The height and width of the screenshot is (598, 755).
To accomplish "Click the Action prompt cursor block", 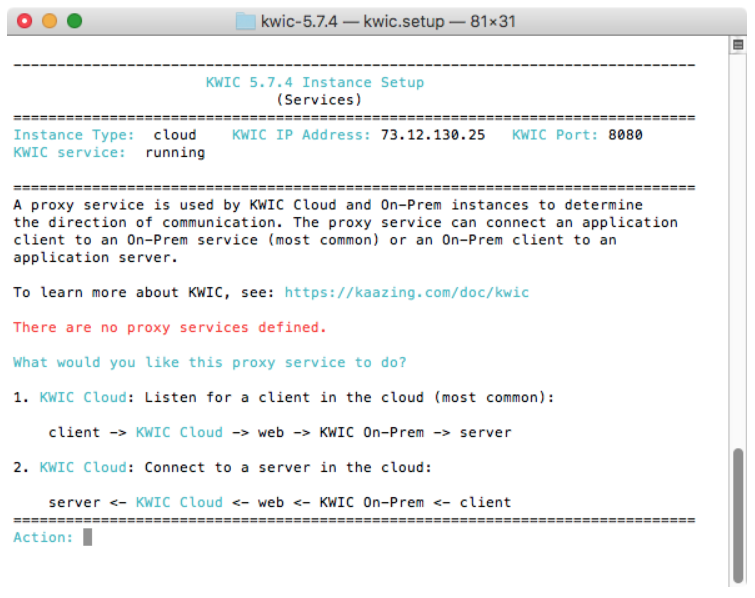I will [87, 537].
